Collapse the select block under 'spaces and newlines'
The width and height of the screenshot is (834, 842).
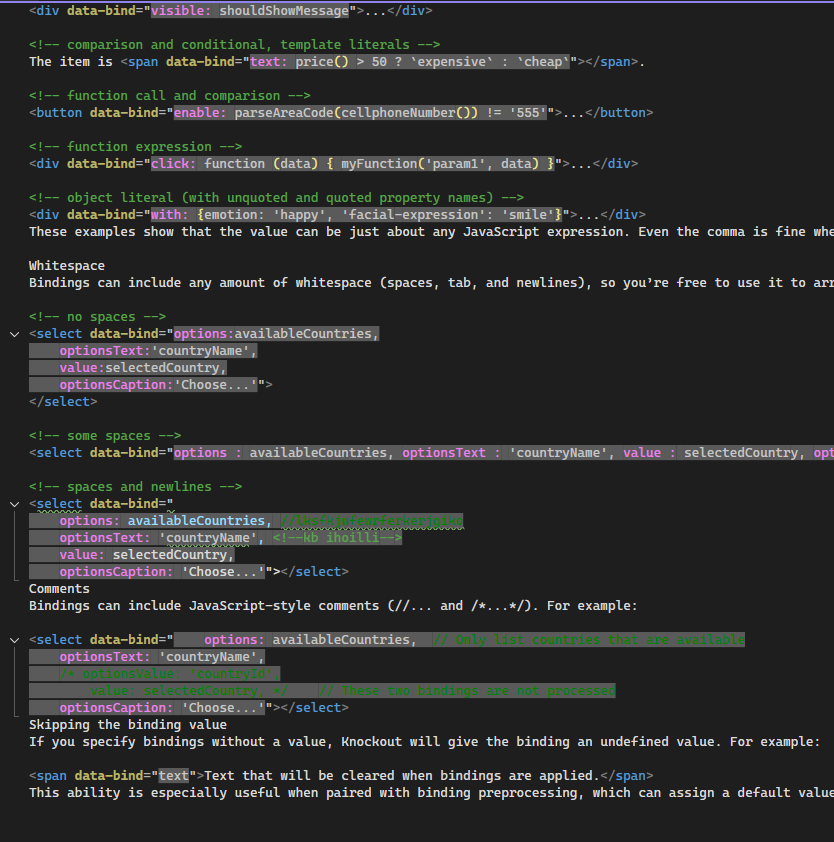coord(14,504)
